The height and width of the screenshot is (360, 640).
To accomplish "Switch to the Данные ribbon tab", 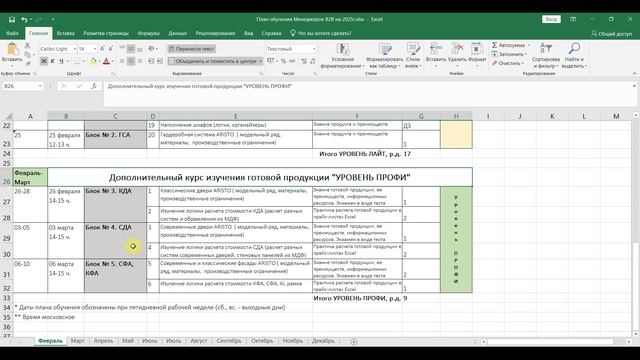I will (178, 33).
